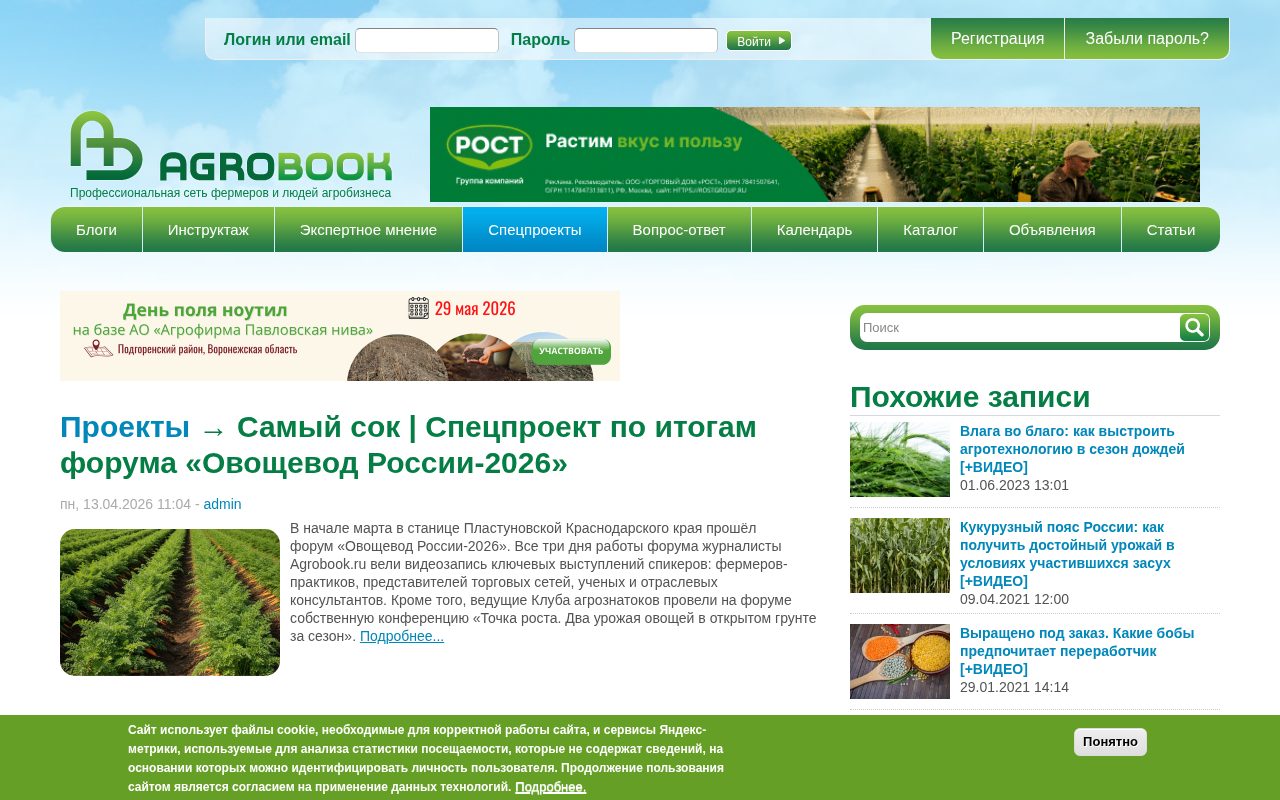Screen dimensions: 1280x800
Task: Click the РОСТ group logo in the top banner
Action: pos(490,145)
